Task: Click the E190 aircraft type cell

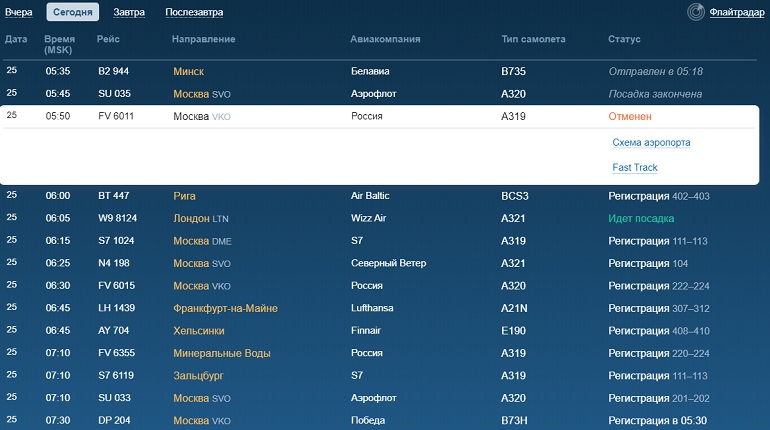Action: [x=513, y=331]
